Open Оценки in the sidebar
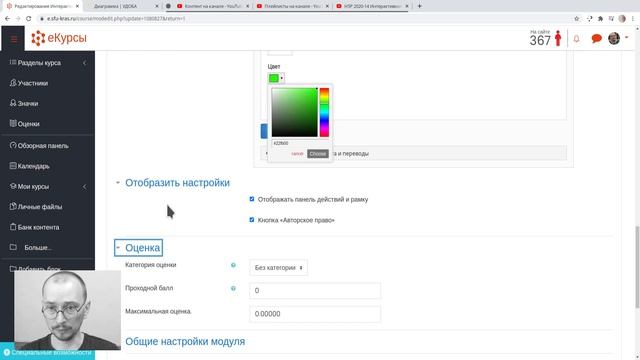The height and width of the screenshot is (360, 640). [29, 124]
